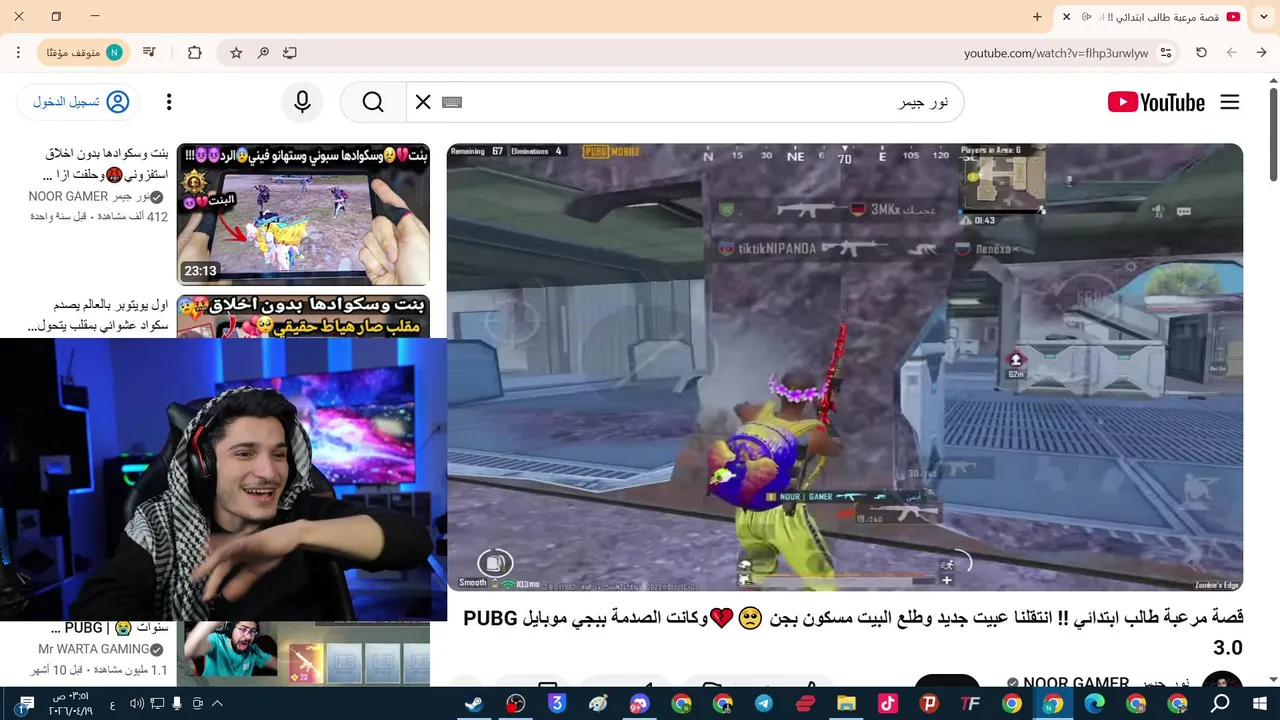This screenshot has width=1280, height=720.
Task: Click the page vertical scrollbar thumb
Action: click(1273, 135)
